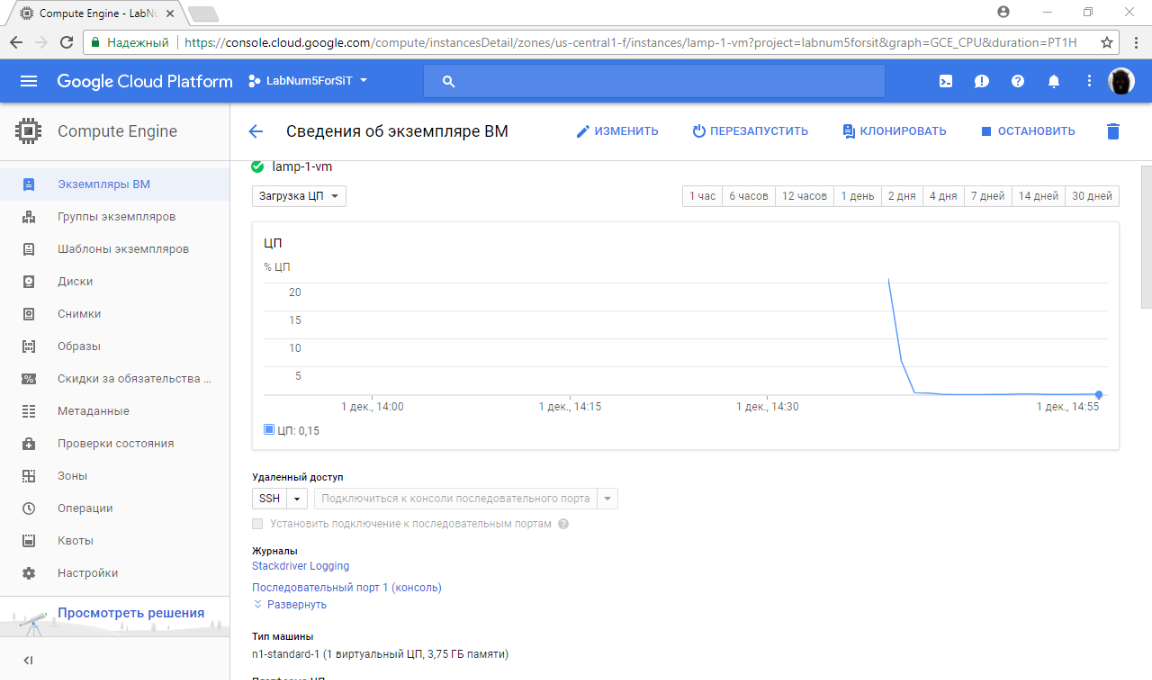The image size is (1152, 680).
Task: Toggle ЦП legend series checkbox
Action: [269, 430]
